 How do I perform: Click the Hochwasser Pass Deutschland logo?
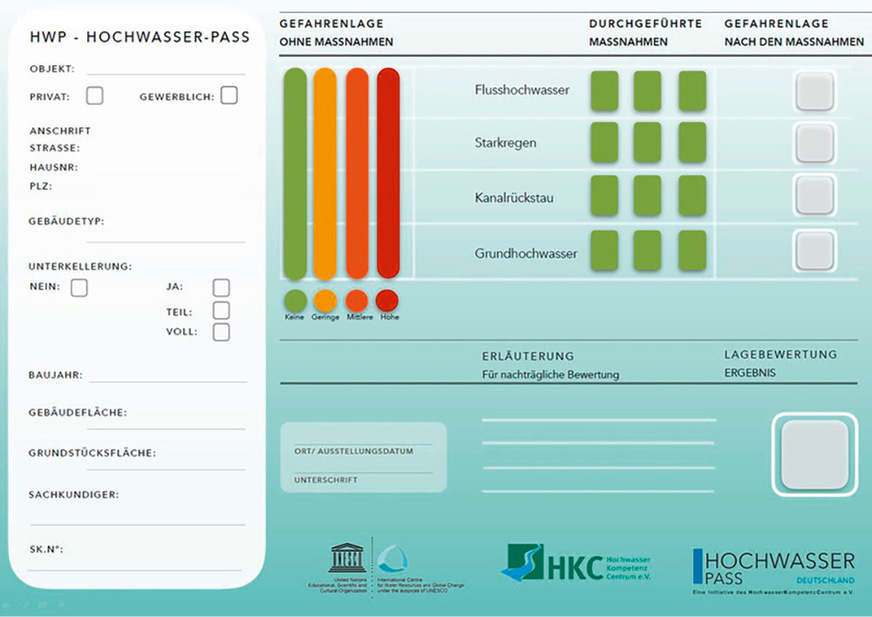click(773, 568)
